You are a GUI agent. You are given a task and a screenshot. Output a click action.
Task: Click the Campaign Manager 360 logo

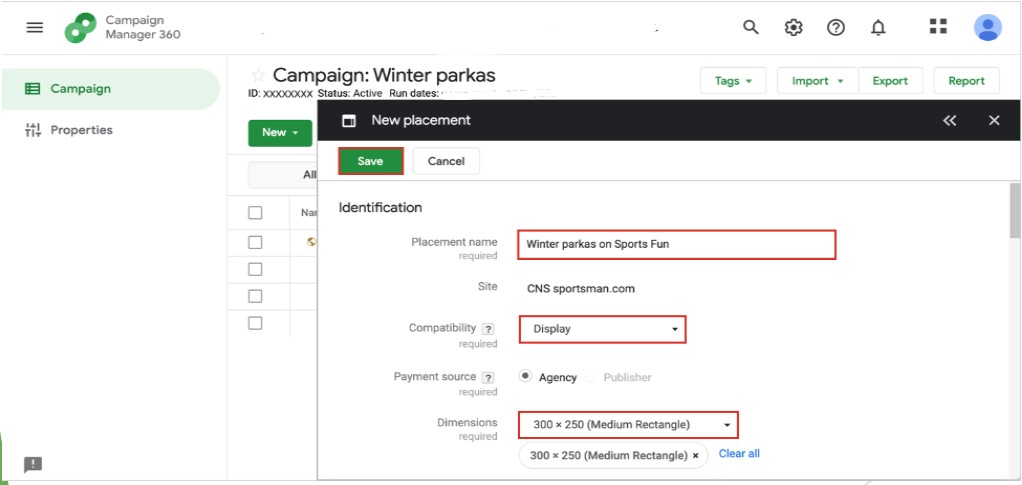click(x=81, y=27)
